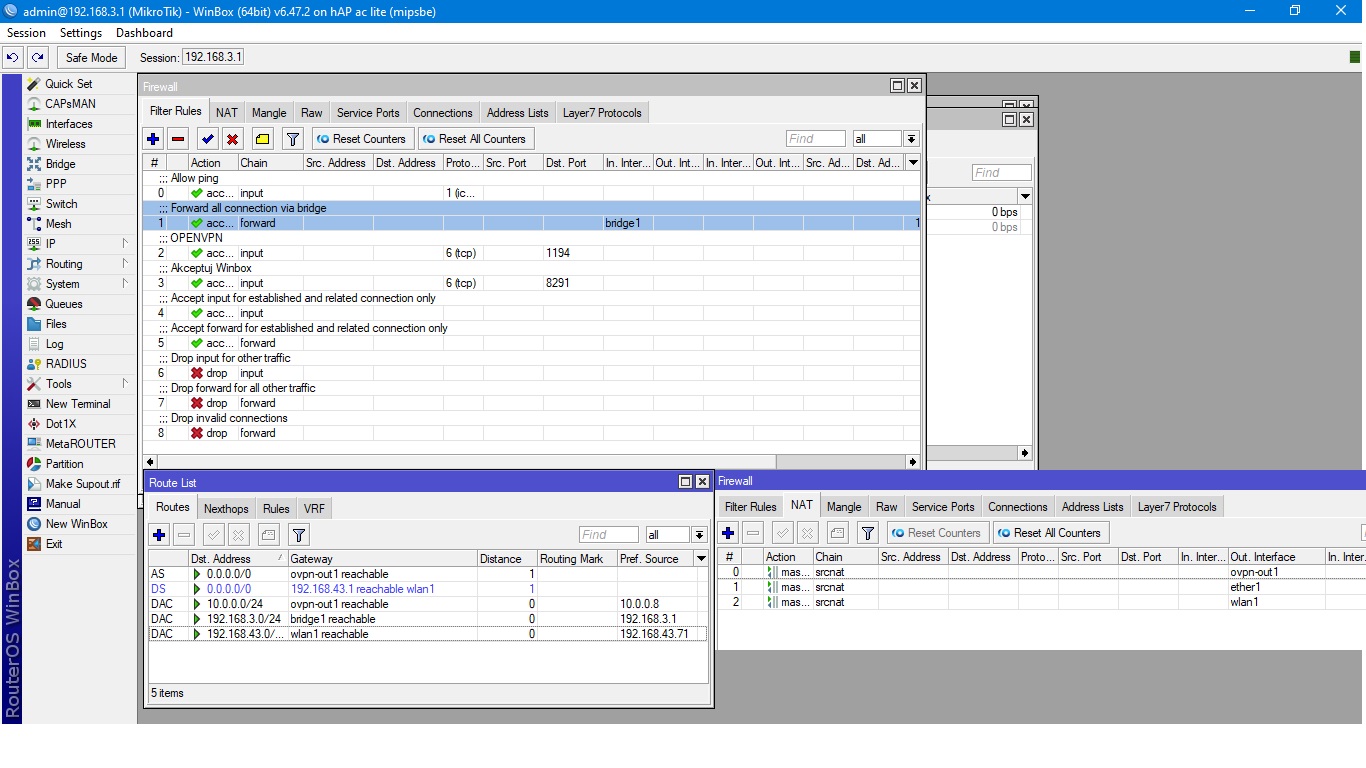1366x768 pixels.
Task: Click the red minus Remove rule icon
Action: [178, 139]
